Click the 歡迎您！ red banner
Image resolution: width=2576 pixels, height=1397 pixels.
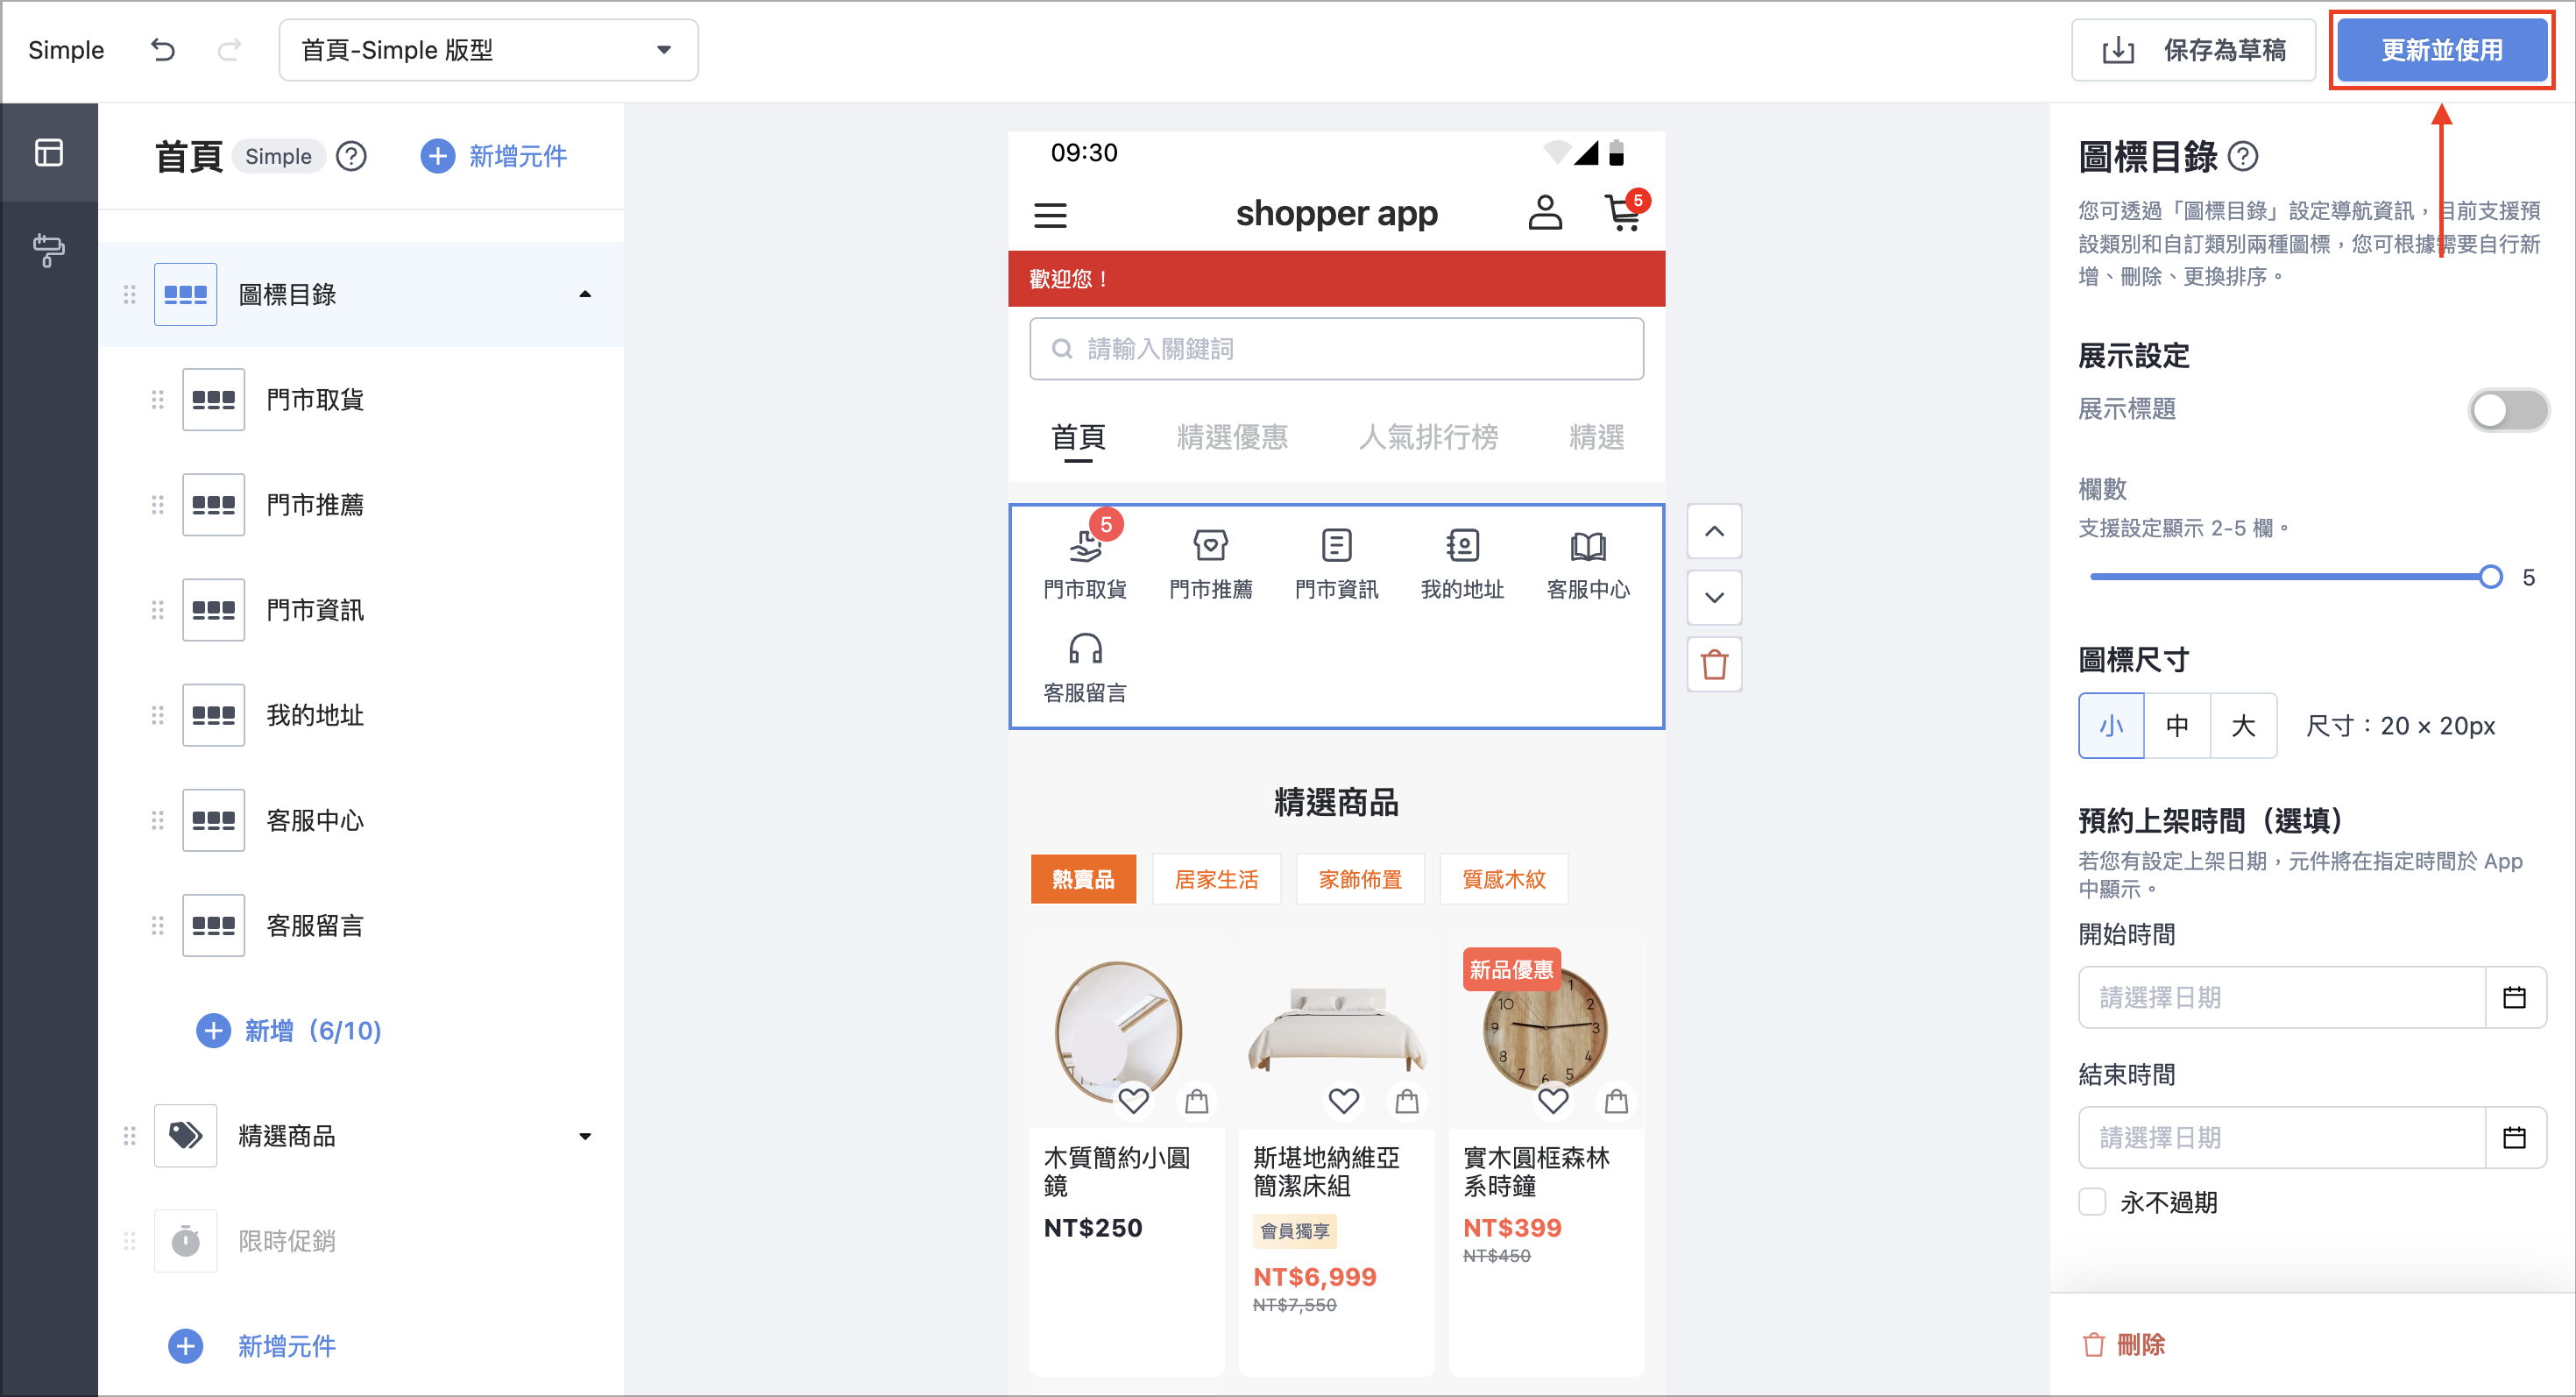pyautogui.click(x=1336, y=279)
